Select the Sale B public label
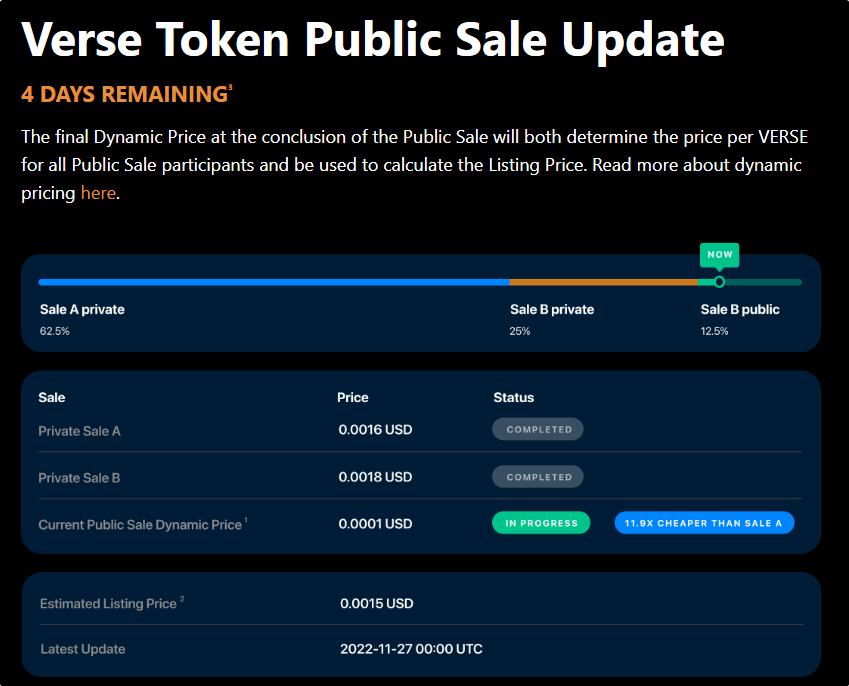 pos(740,309)
